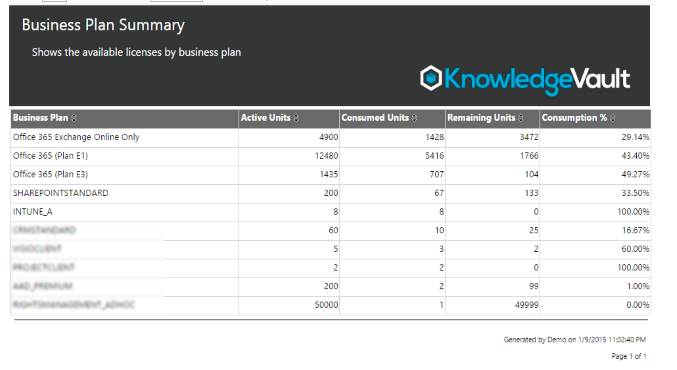Click sort icon beside Remaining Units
Image resolution: width=677 pixels, height=370 pixels.
tap(521, 118)
